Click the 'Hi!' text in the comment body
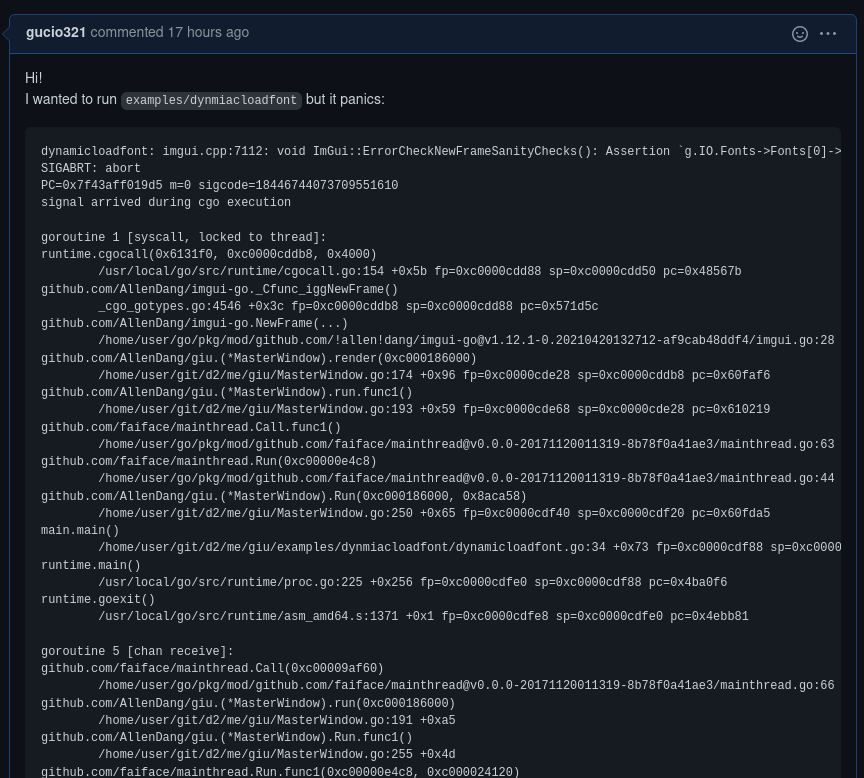 click(33, 78)
